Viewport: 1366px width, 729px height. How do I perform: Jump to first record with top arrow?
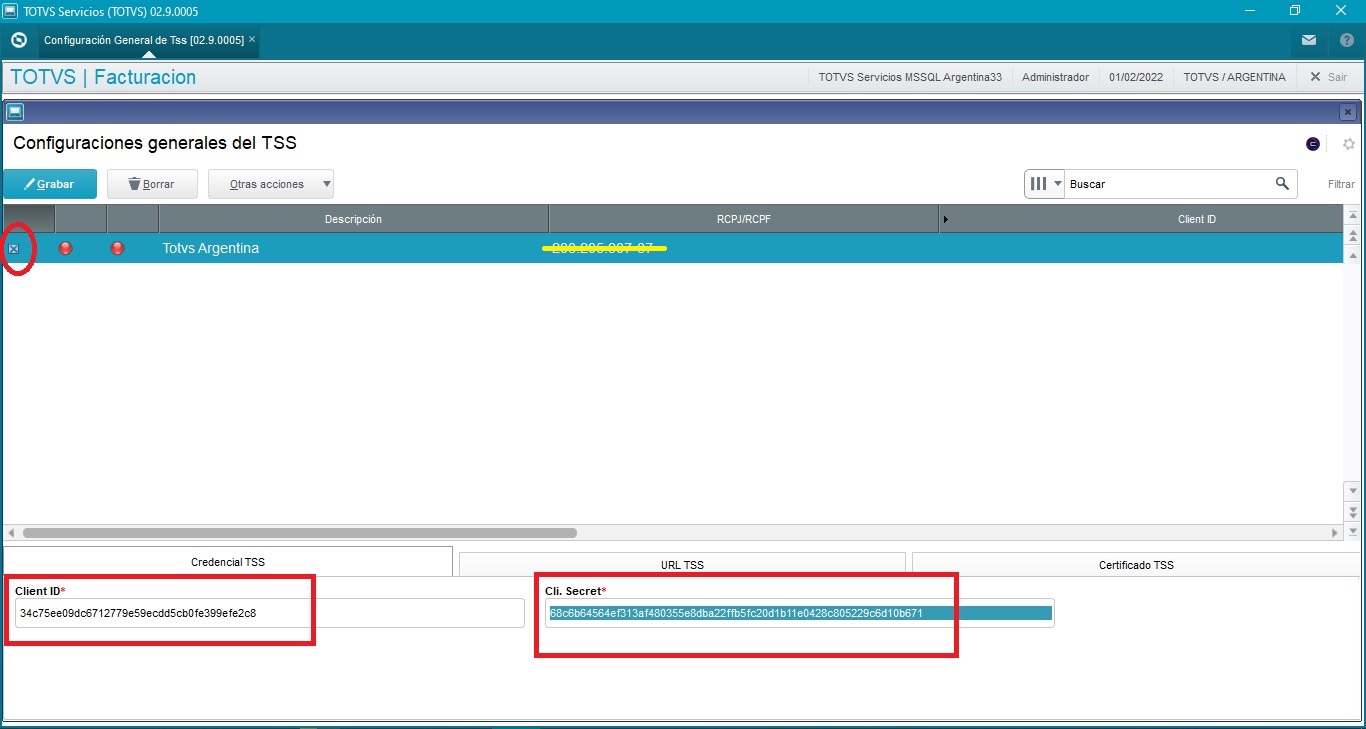pyautogui.click(x=1353, y=216)
